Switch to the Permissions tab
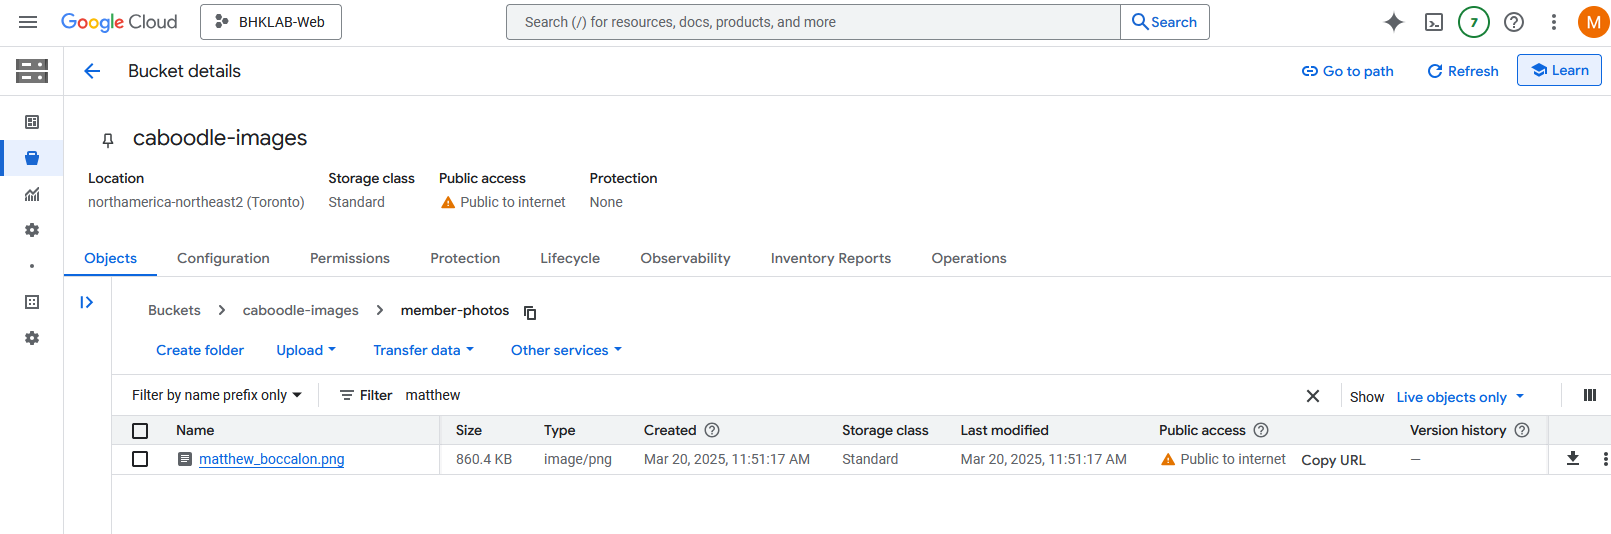 click(x=349, y=258)
